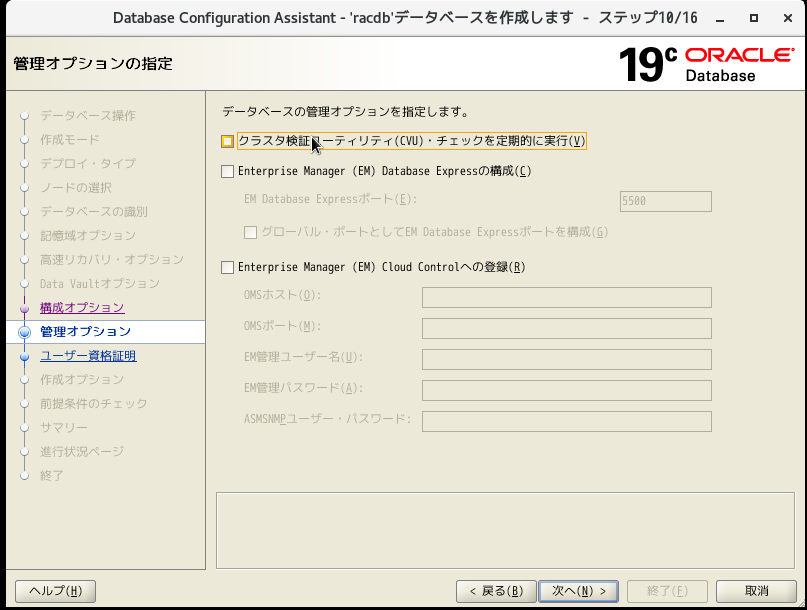Click the 作成オプション step in sidebar
Image resolution: width=807 pixels, height=610 pixels.
(x=82, y=379)
